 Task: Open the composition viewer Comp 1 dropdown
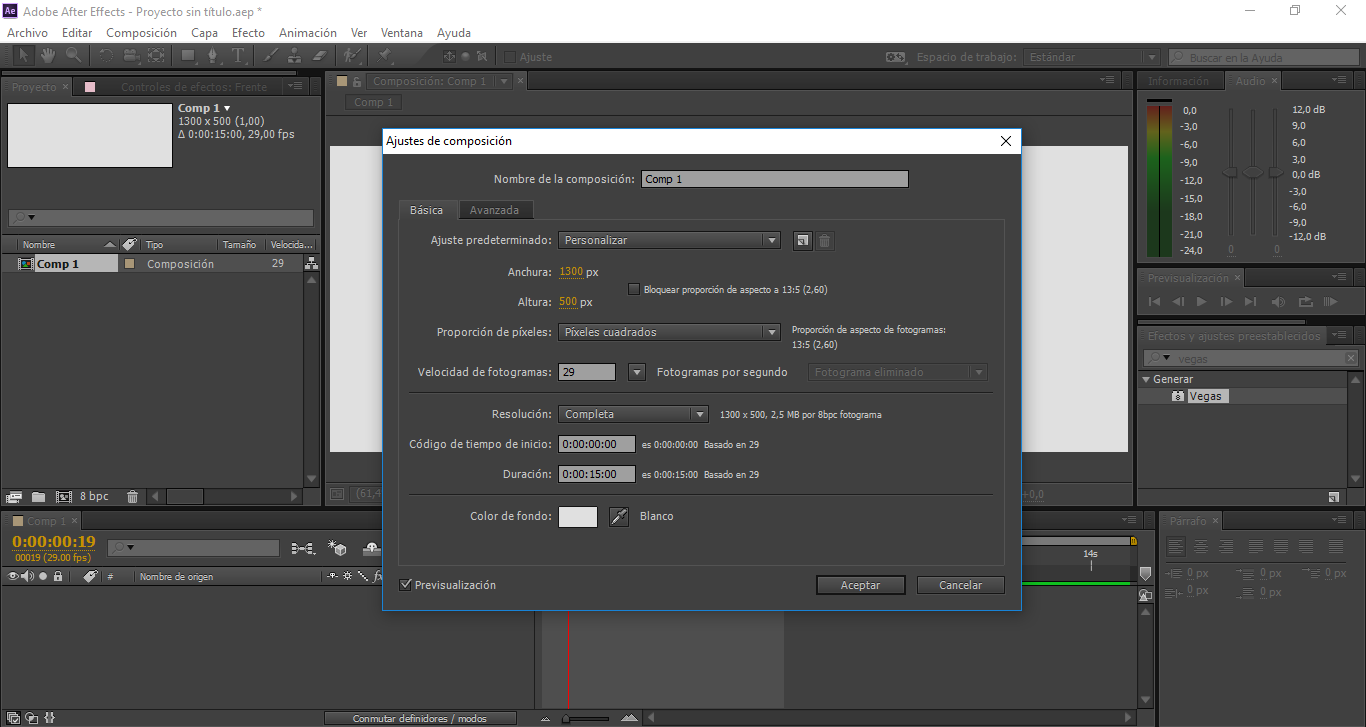(505, 81)
